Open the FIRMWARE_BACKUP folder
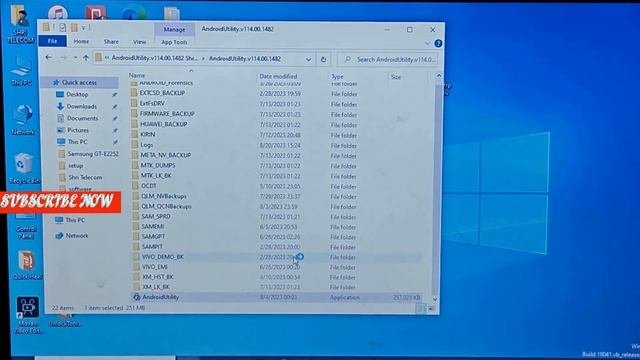 (167, 114)
